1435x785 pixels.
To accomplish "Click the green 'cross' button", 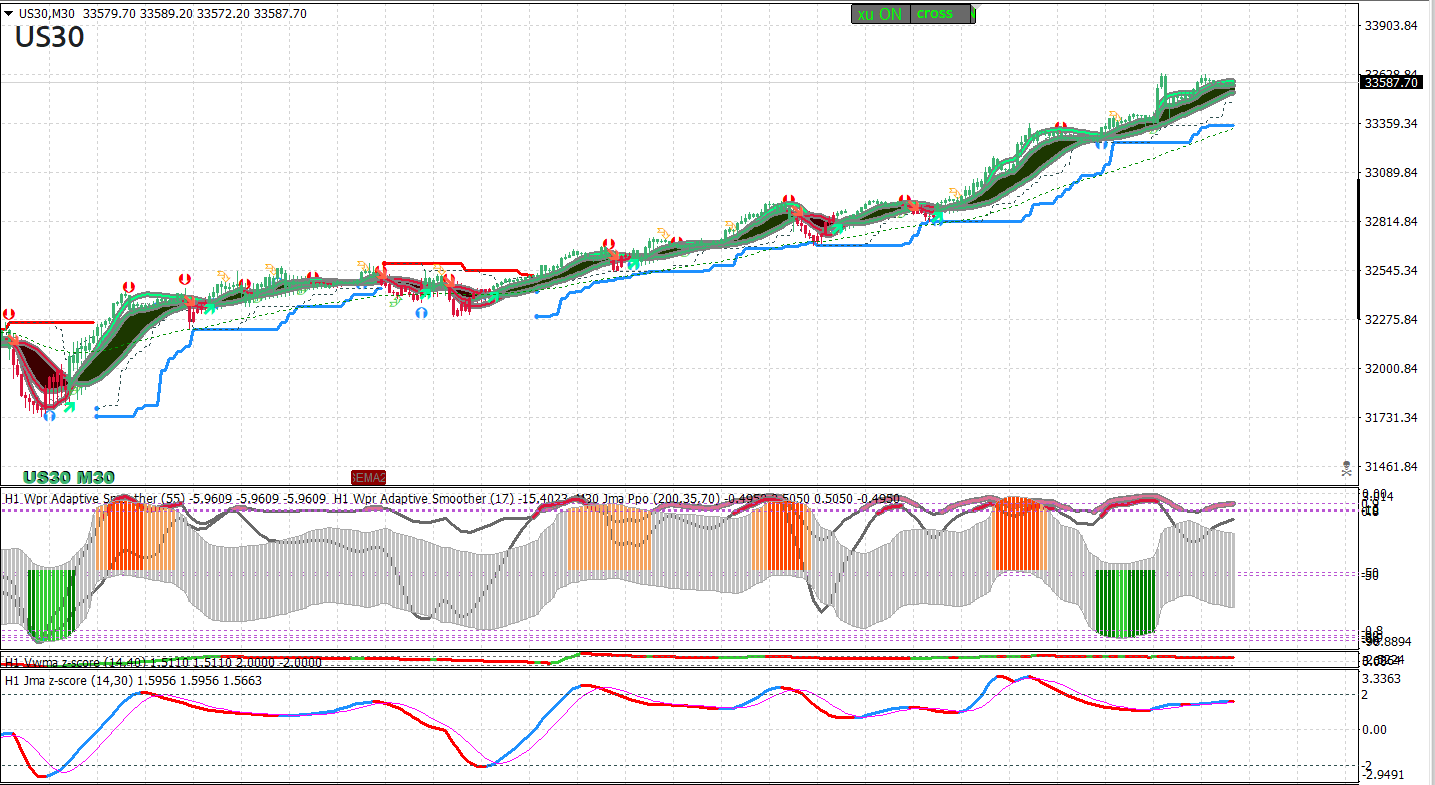I will 941,14.
